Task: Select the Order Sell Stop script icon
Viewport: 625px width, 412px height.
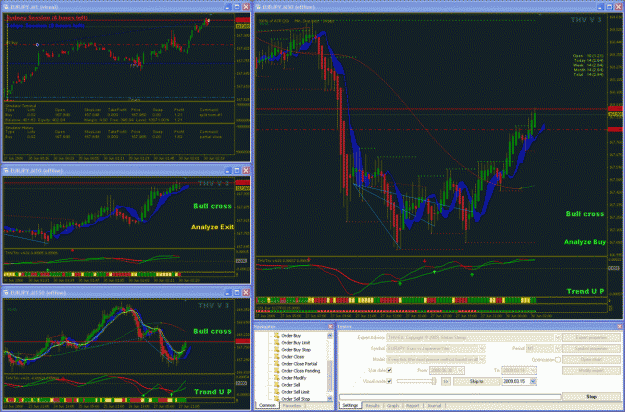Action: (277, 398)
